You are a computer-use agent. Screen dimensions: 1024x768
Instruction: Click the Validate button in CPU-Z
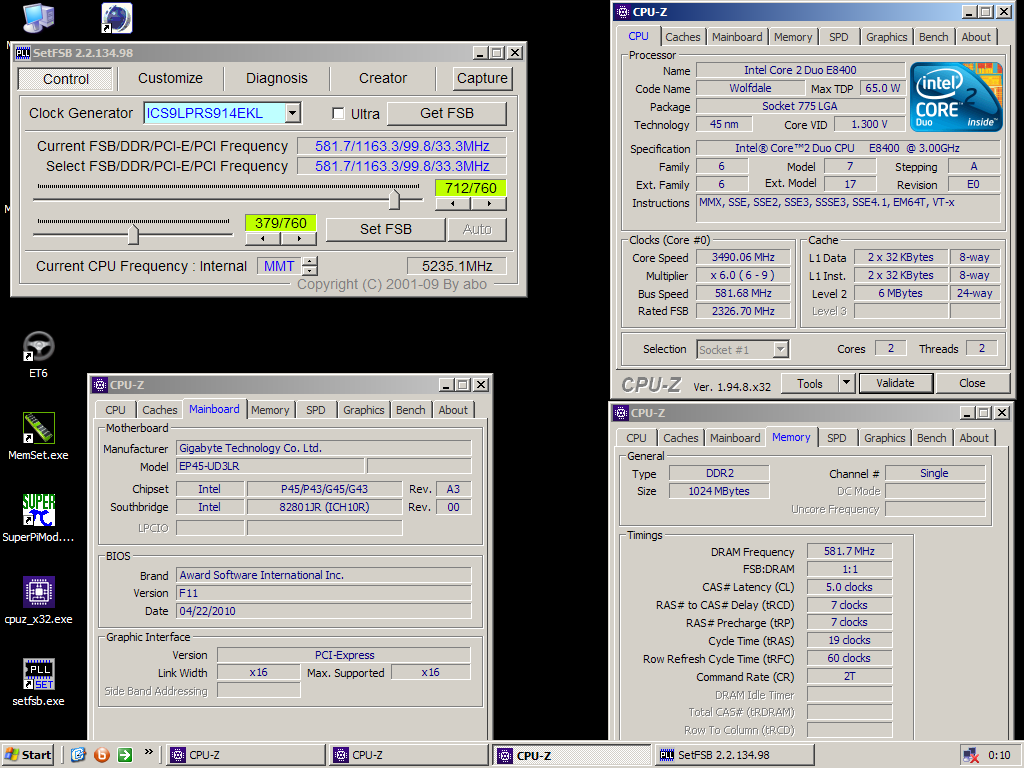pos(895,383)
